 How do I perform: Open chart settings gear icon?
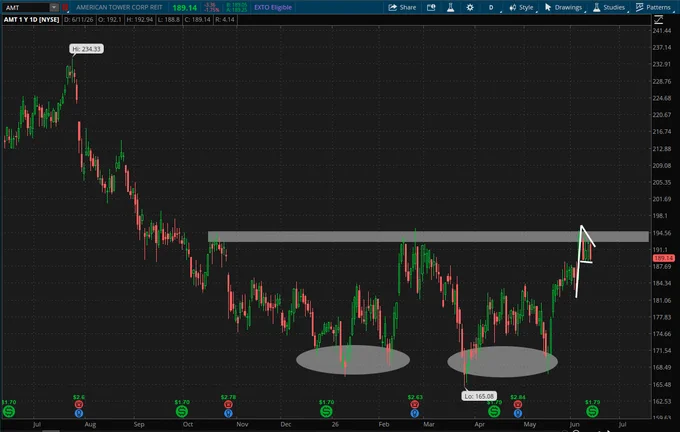pyautogui.click(x=470, y=7)
